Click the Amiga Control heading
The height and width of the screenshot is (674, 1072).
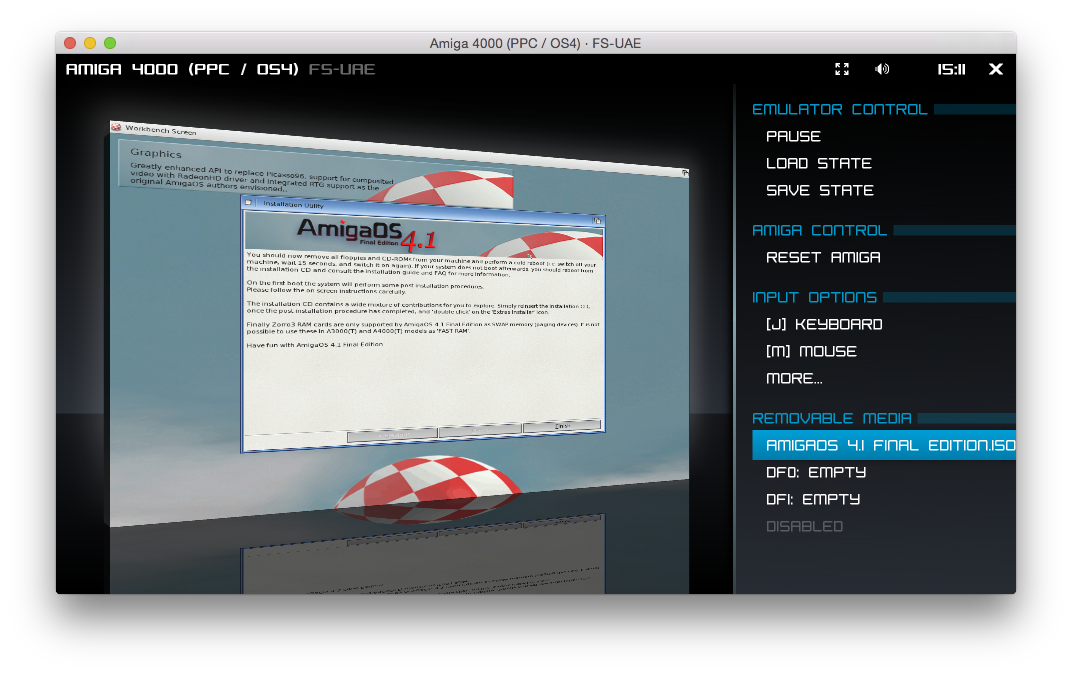(x=819, y=230)
